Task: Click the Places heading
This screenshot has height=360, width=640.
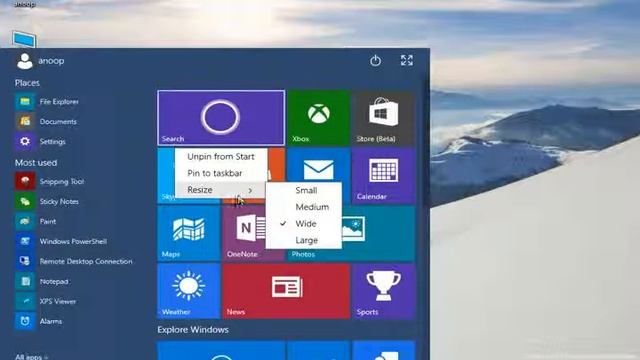Action: [27, 83]
